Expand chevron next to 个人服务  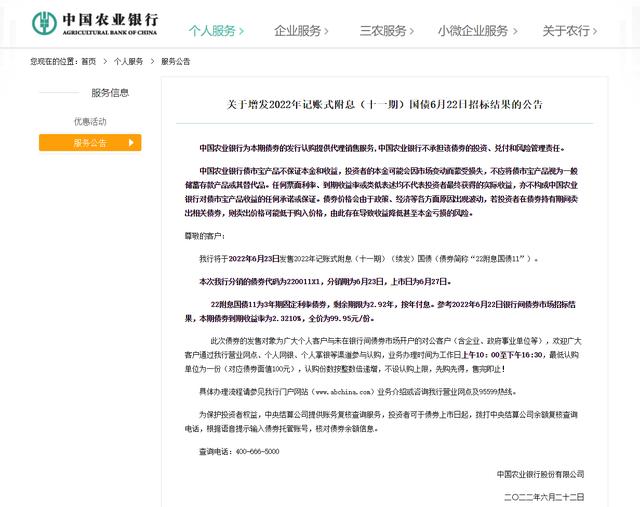tap(241, 31)
